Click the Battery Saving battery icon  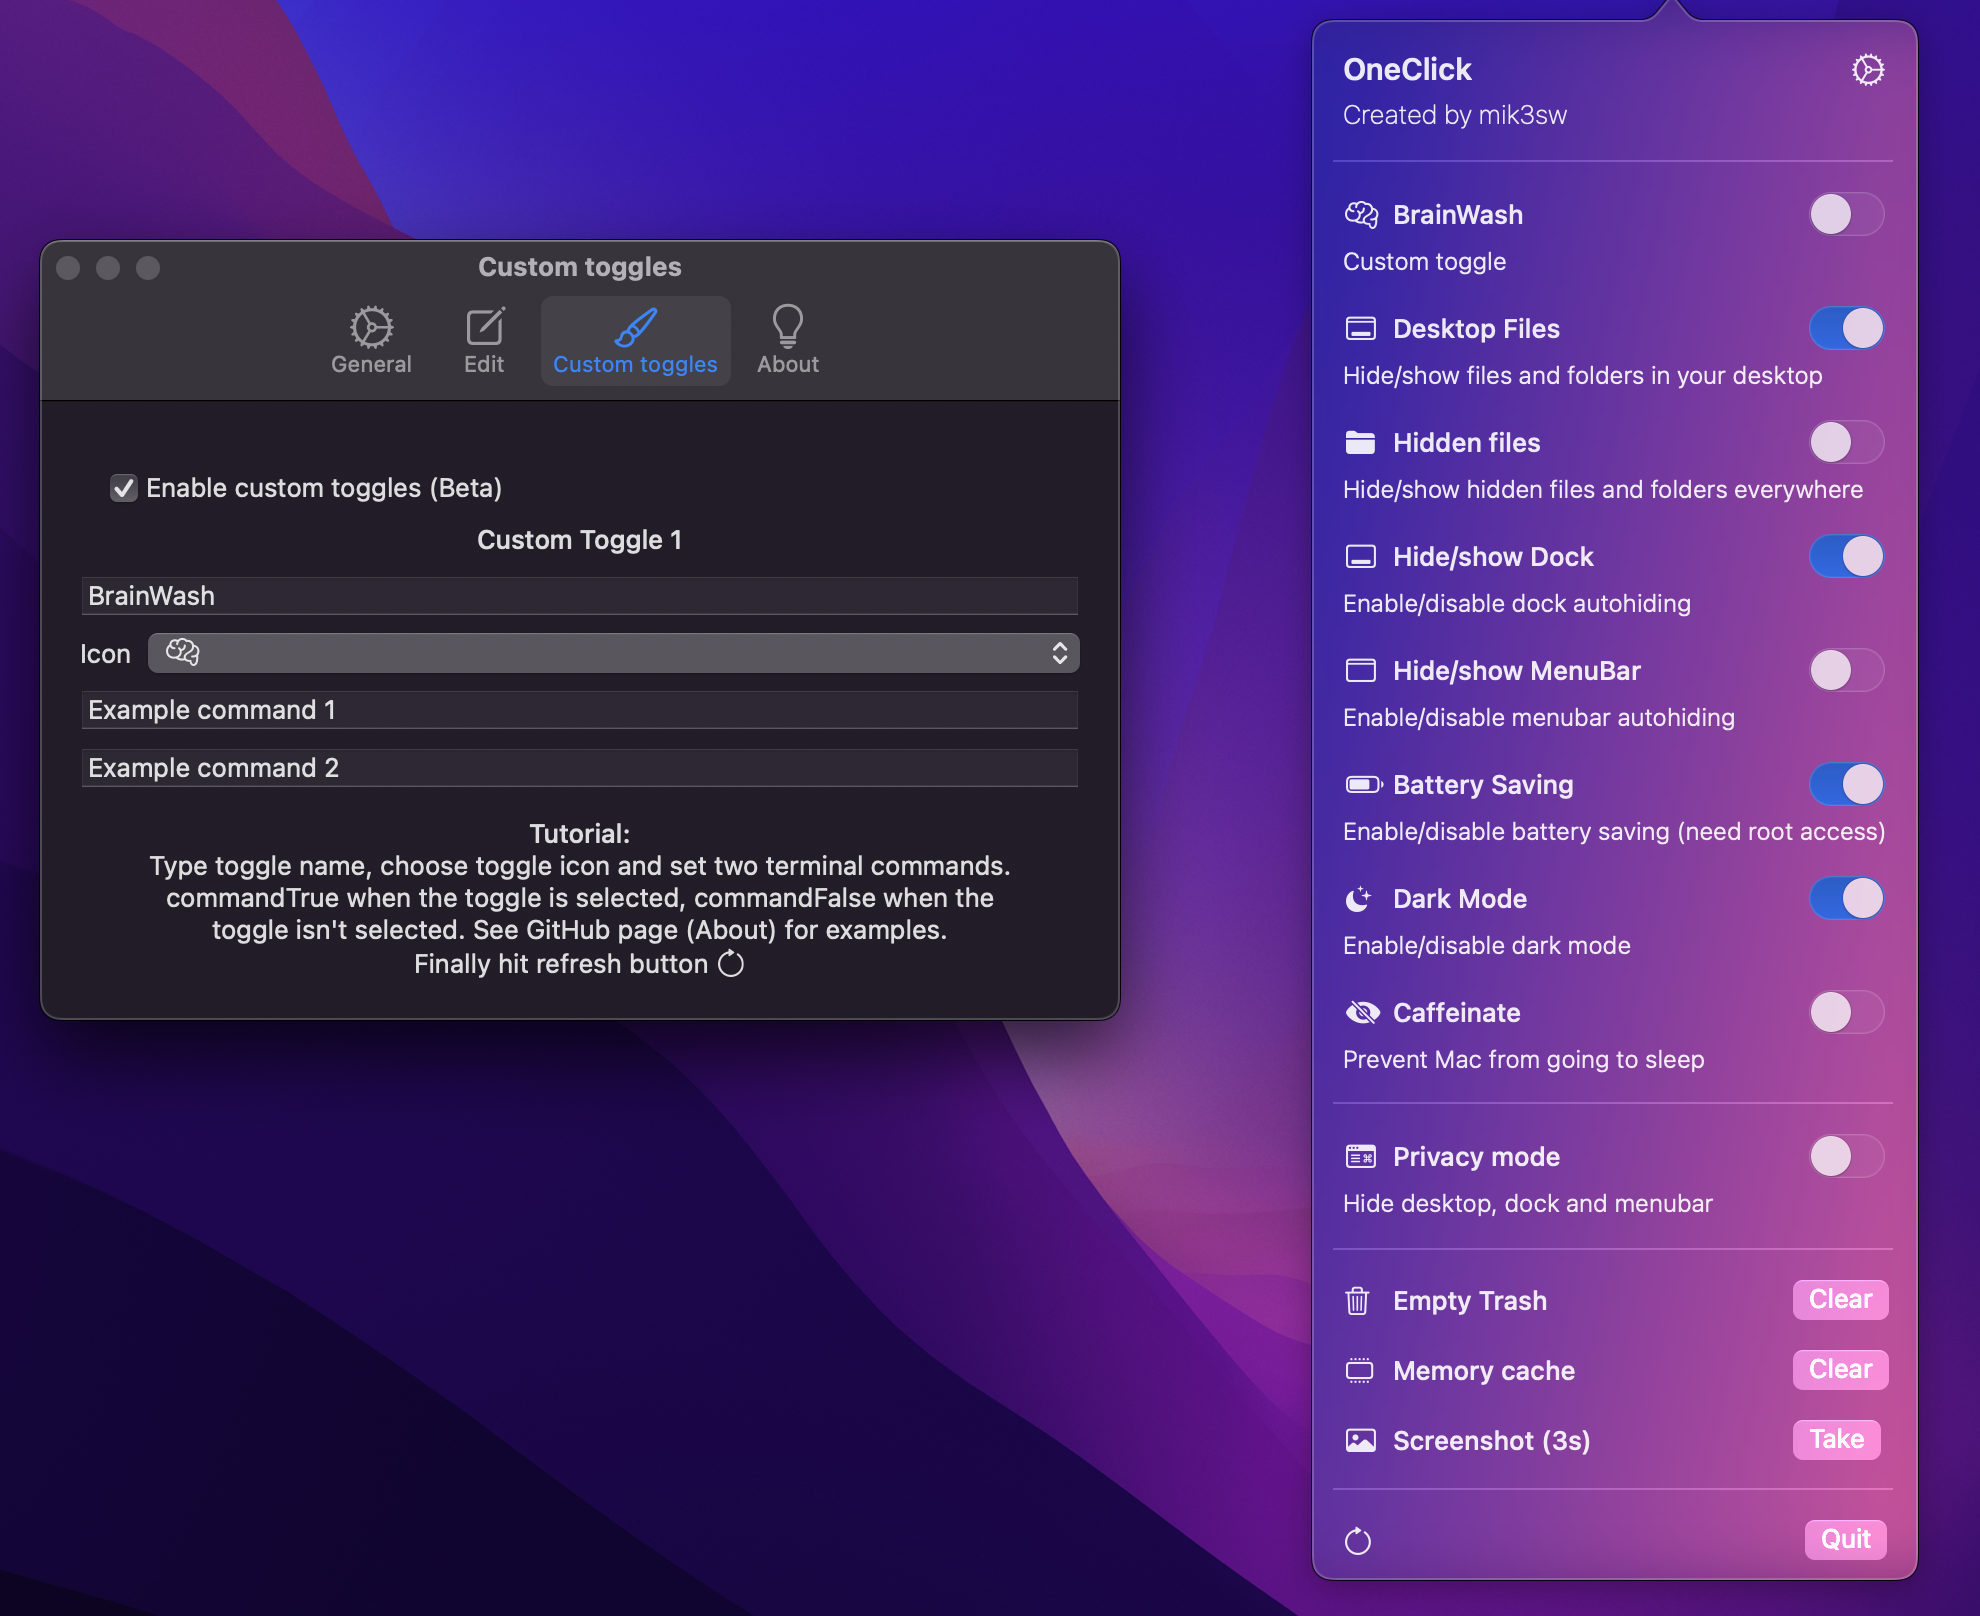click(x=1363, y=785)
